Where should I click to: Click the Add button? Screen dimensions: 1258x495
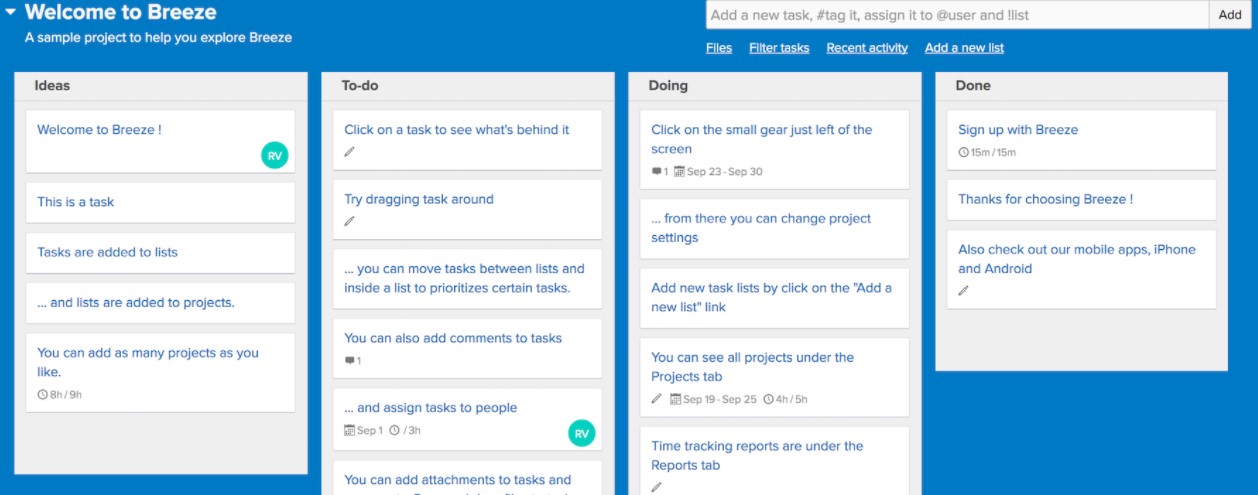point(1229,15)
